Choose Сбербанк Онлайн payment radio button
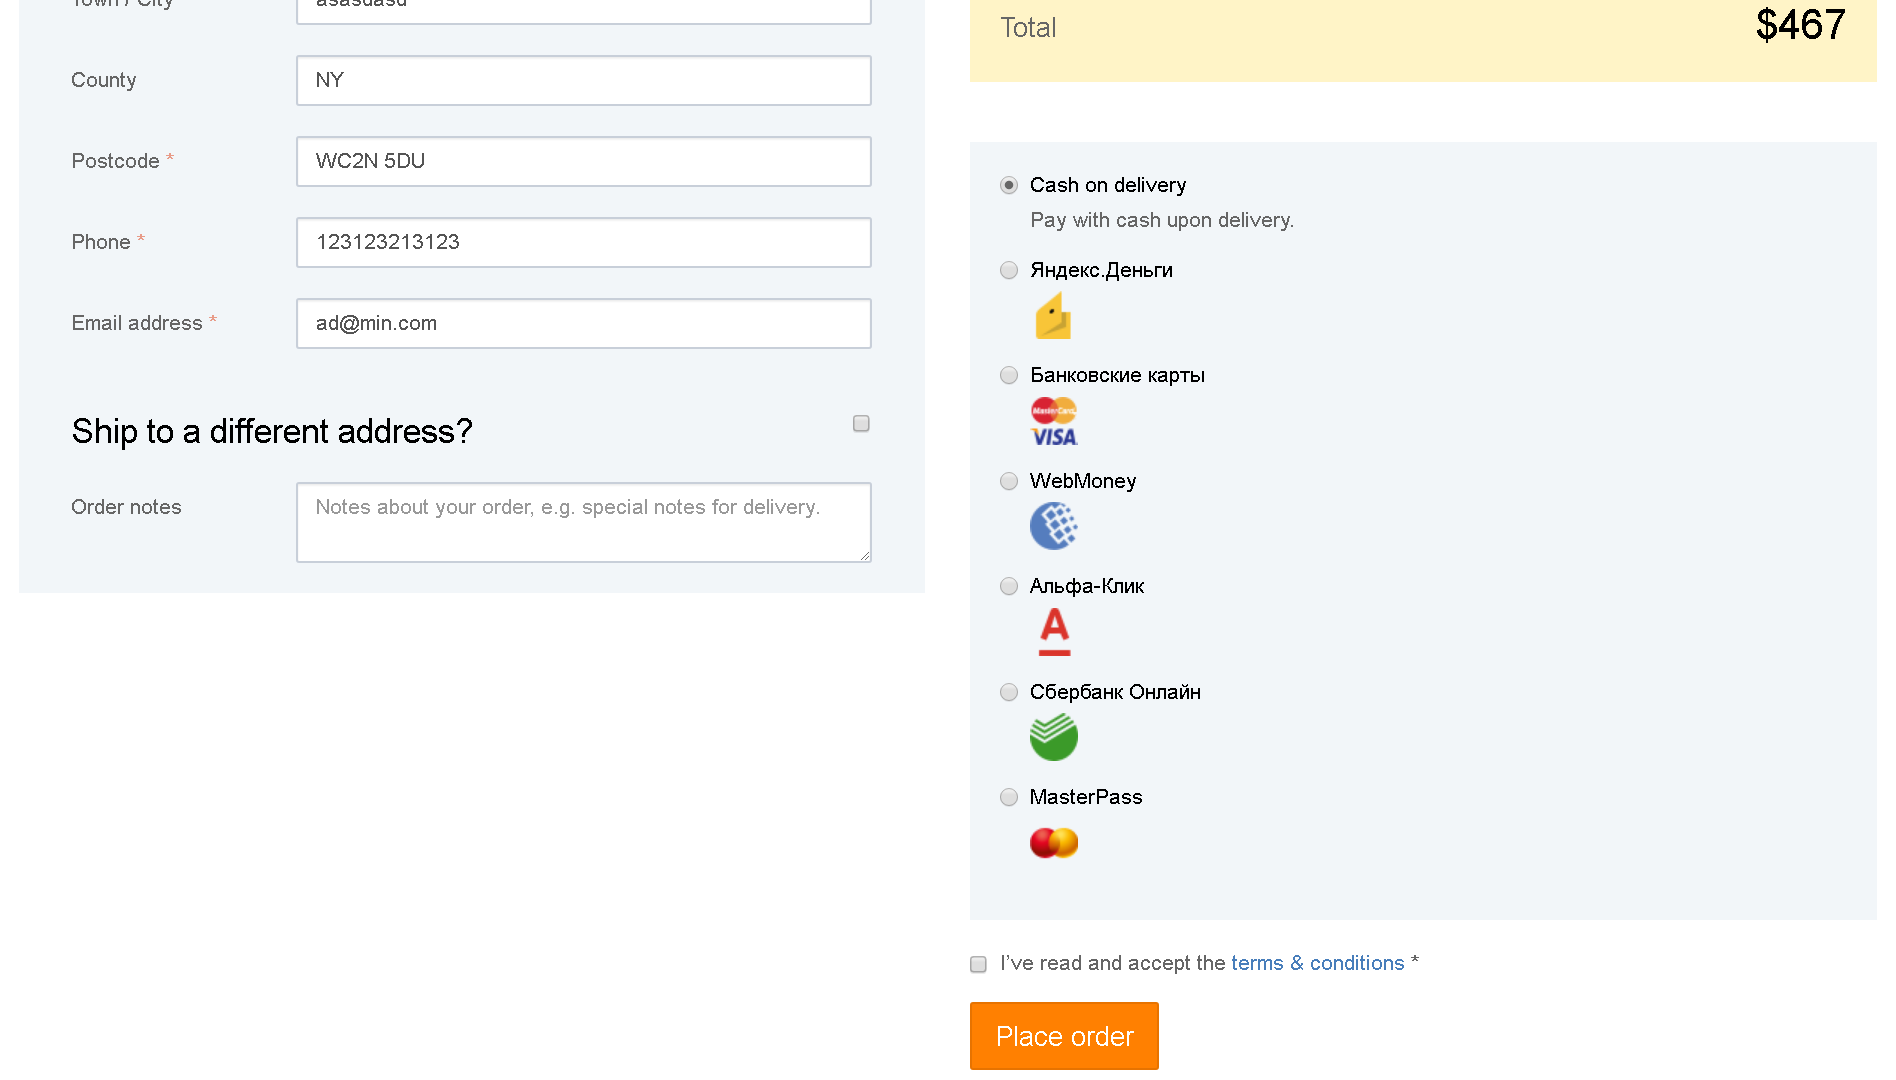1896x1080 pixels. [x=1009, y=692]
